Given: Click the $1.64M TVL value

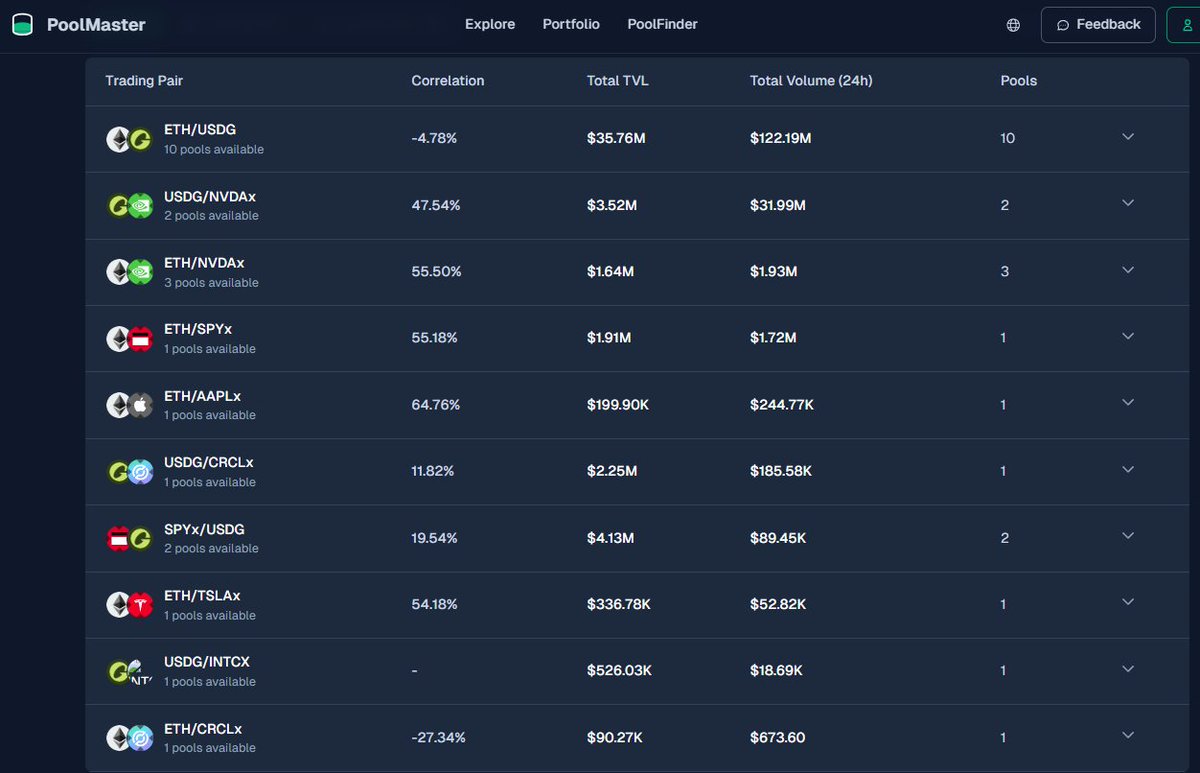Looking at the screenshot, I should tap(609, 271).
